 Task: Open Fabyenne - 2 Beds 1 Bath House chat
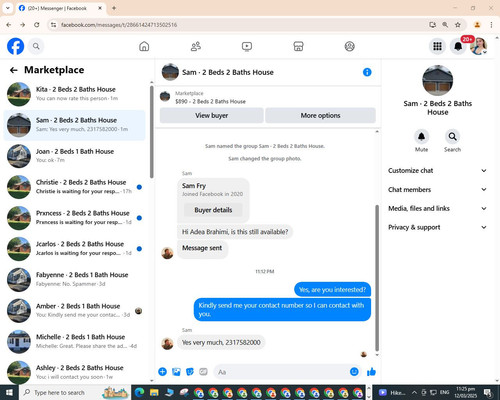[x=75, y=279]
